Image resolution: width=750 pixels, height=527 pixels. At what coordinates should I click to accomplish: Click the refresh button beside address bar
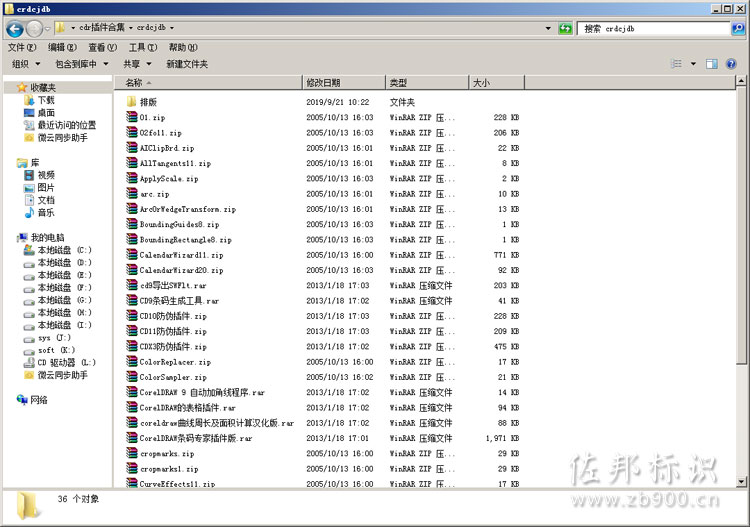point(566,28)
